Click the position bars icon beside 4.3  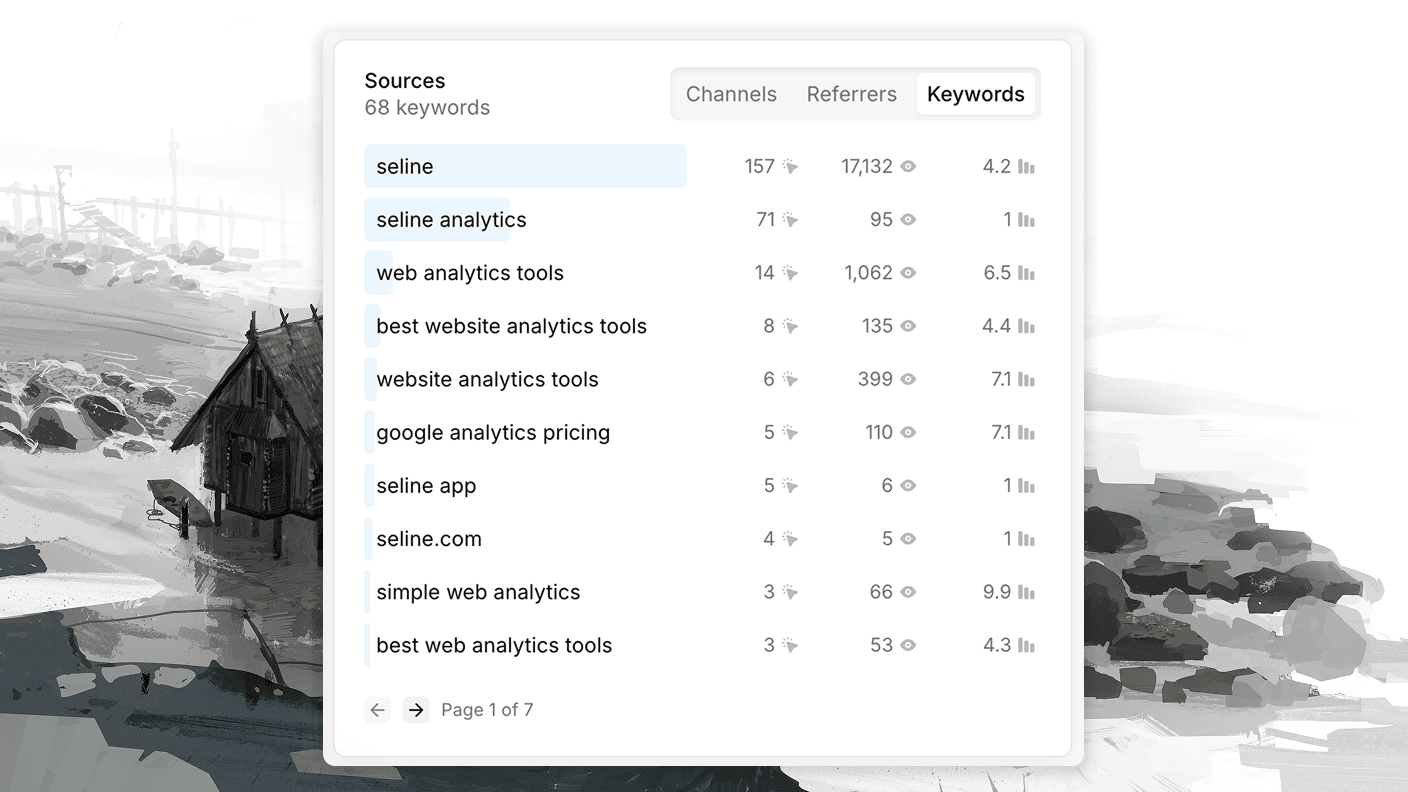pos(1026,644)
